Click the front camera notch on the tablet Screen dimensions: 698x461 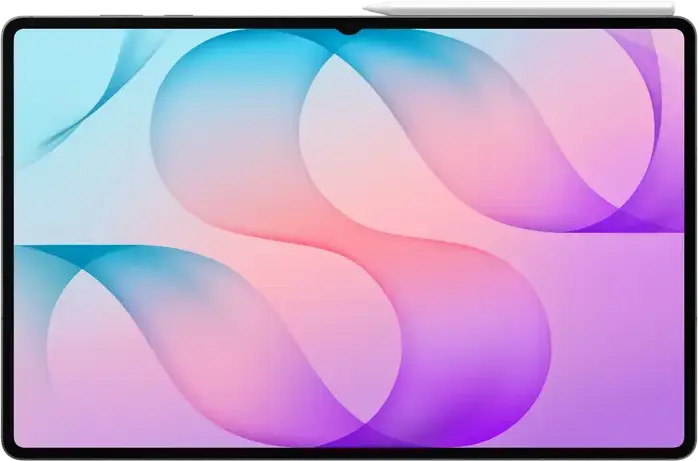(349, 31)
